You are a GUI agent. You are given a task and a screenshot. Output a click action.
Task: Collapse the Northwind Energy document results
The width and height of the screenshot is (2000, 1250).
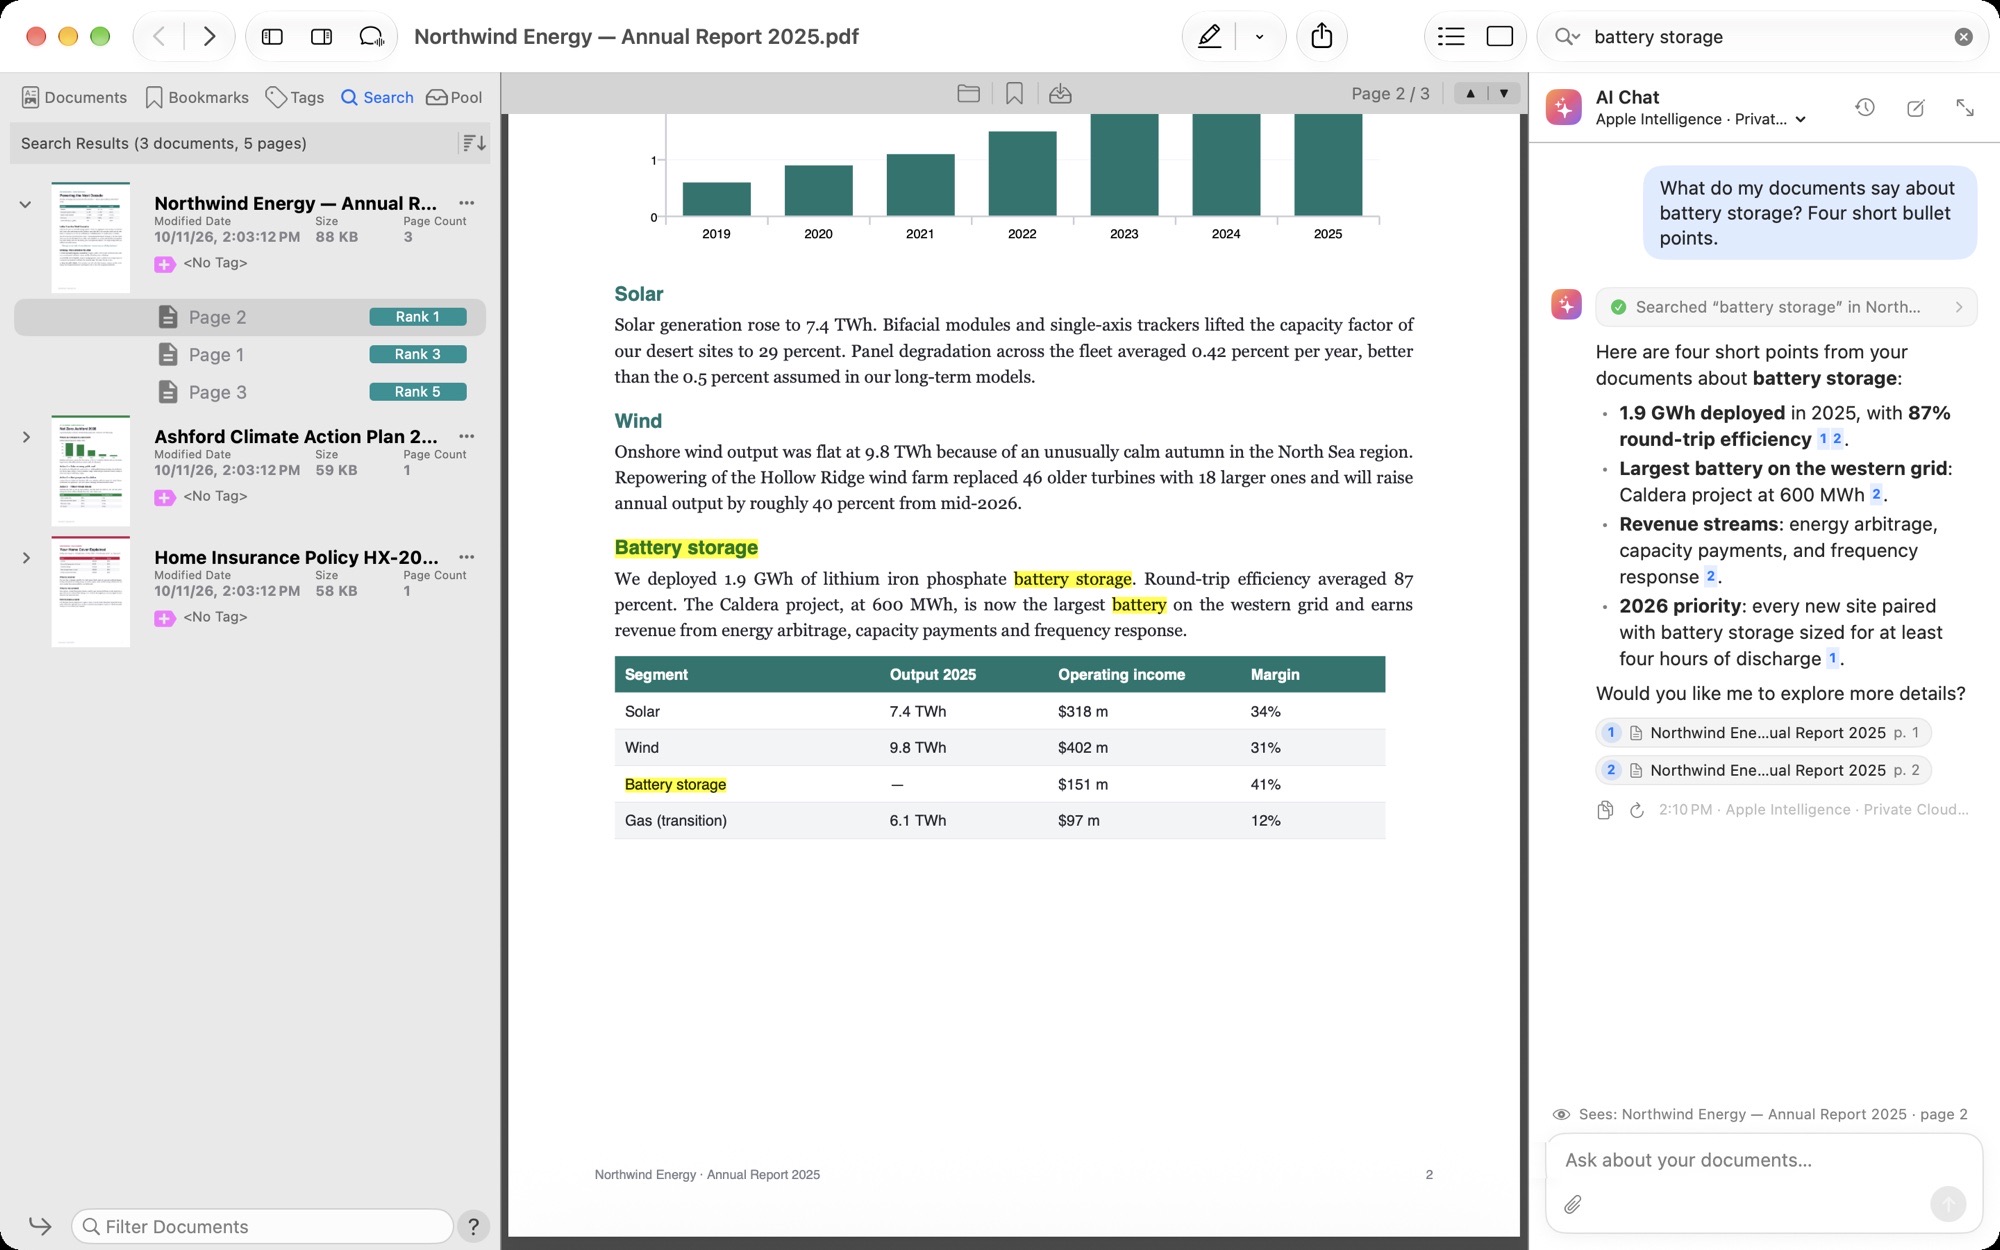(x=26, y=204)
